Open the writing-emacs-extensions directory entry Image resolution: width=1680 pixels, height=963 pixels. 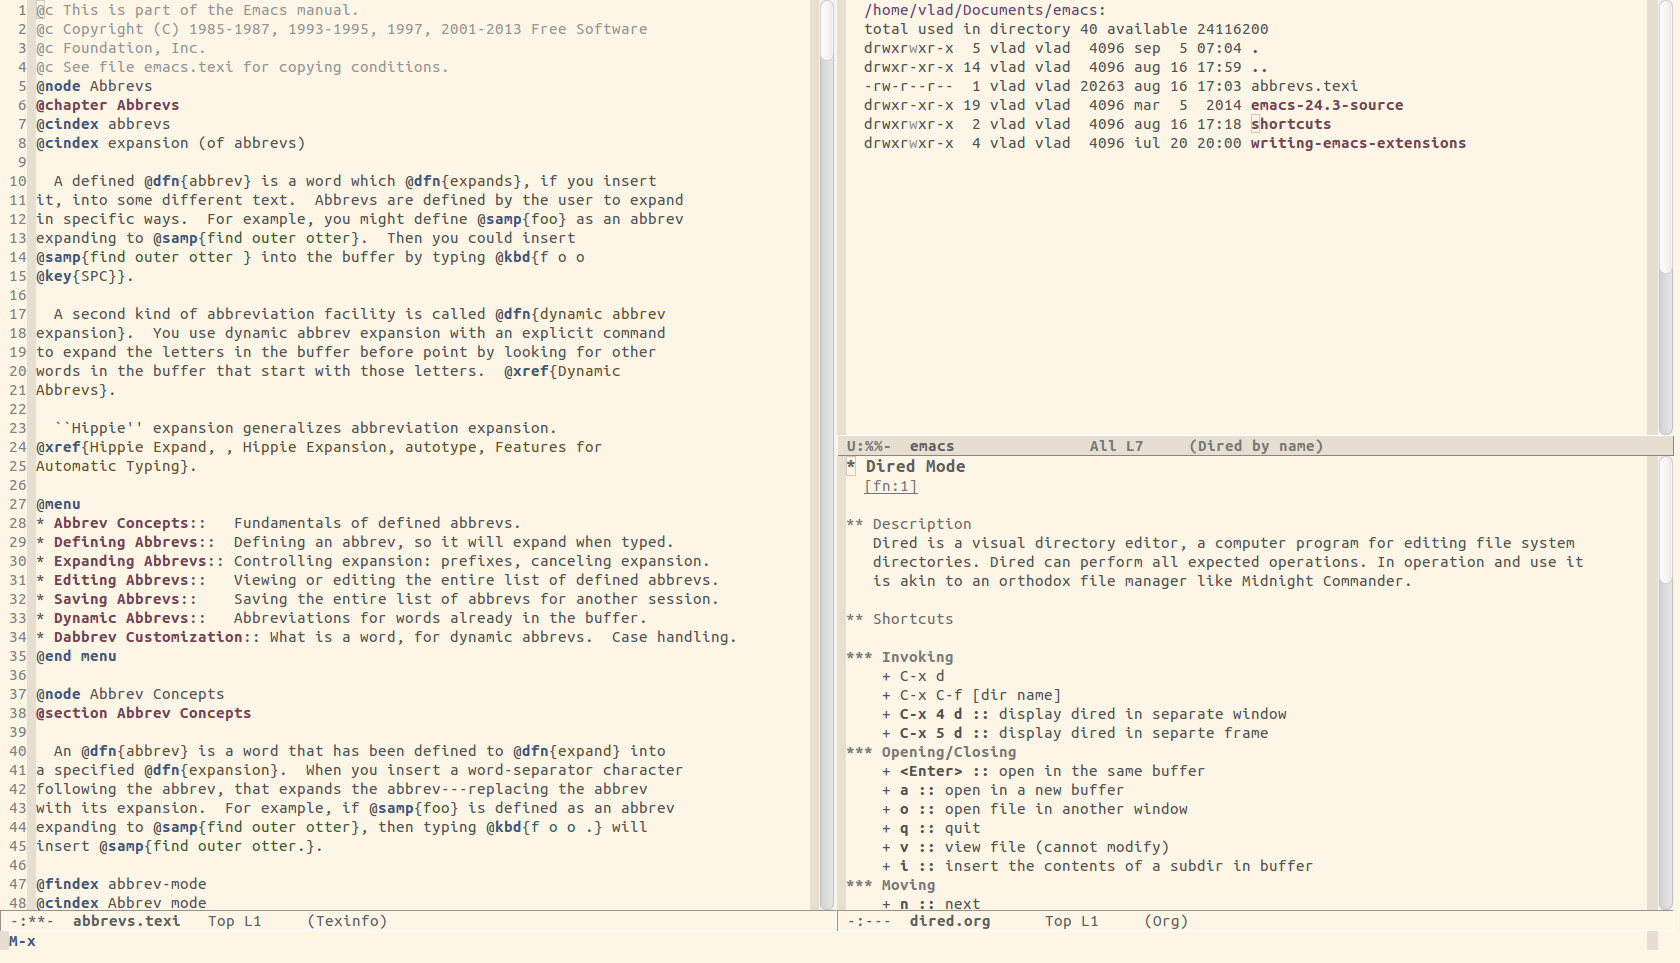(x=1358, y=143)
